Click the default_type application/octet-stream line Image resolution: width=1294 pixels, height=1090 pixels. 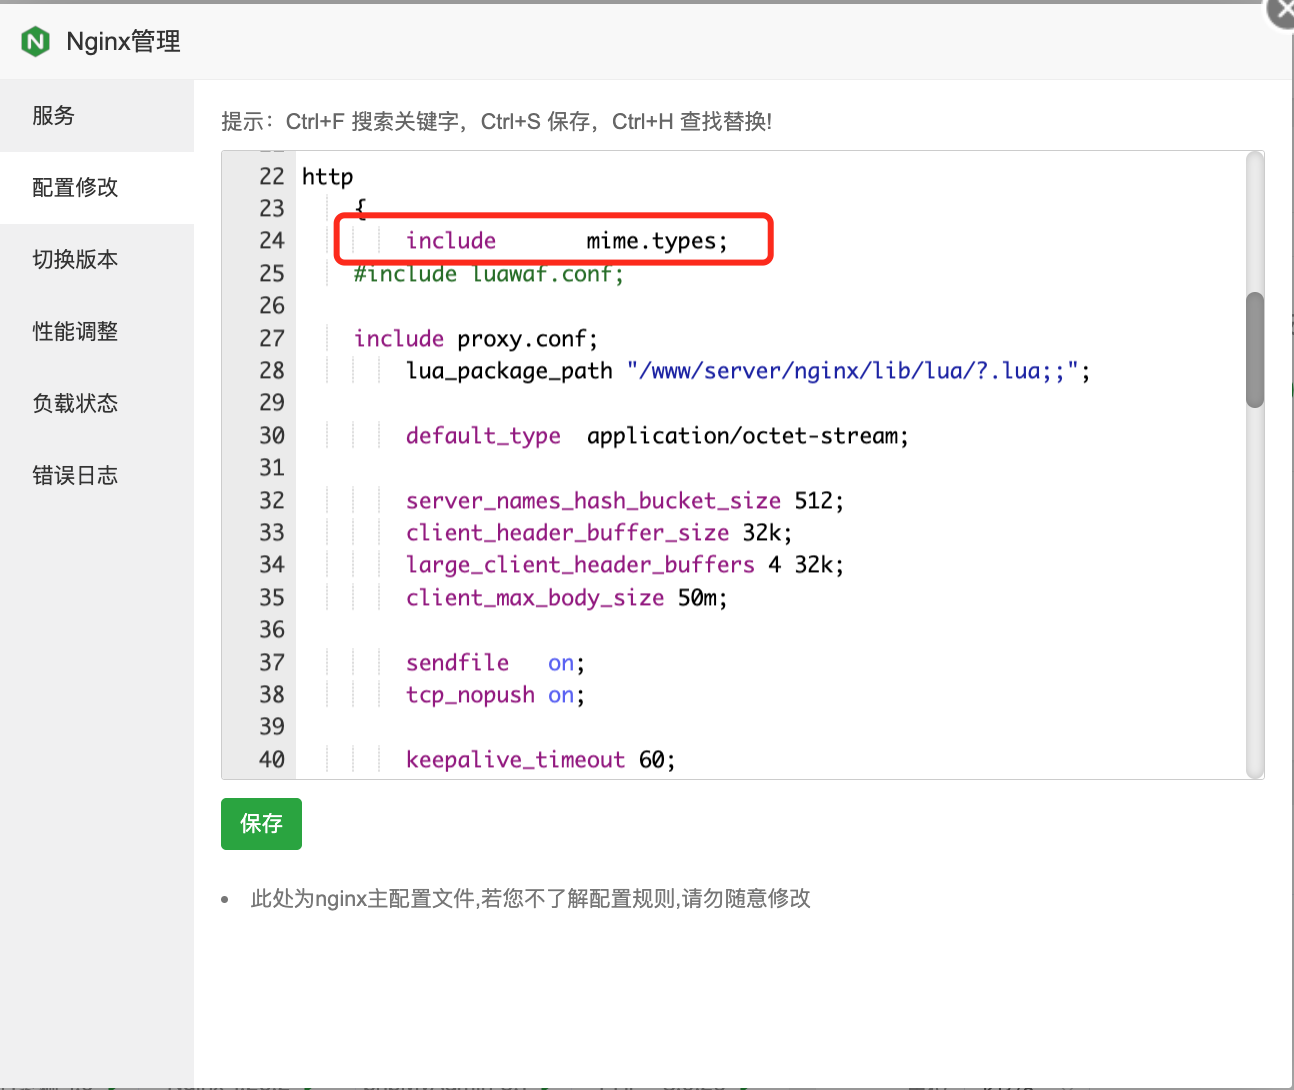click(657, 436)
